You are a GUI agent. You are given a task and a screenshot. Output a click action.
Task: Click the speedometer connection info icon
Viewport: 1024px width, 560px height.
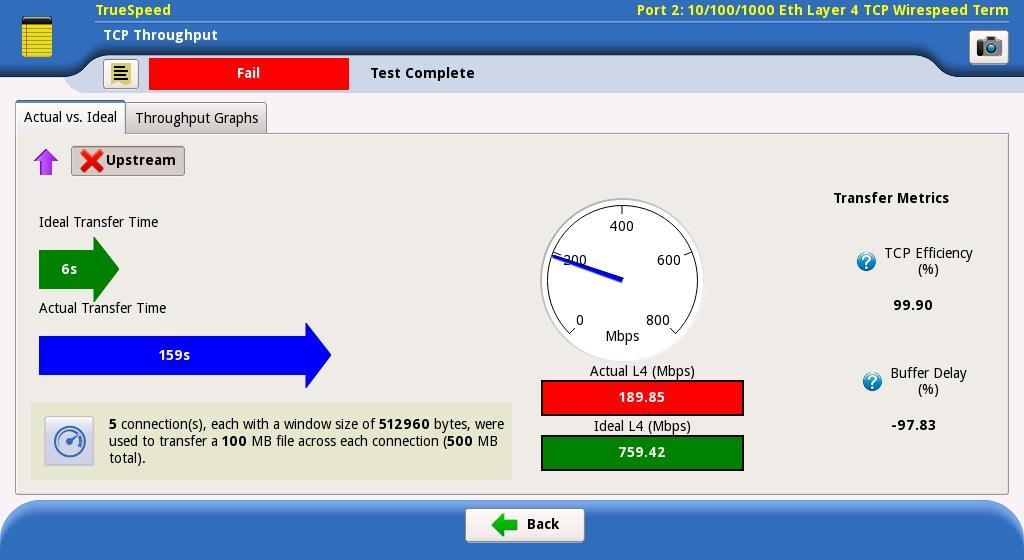(69, 441)
